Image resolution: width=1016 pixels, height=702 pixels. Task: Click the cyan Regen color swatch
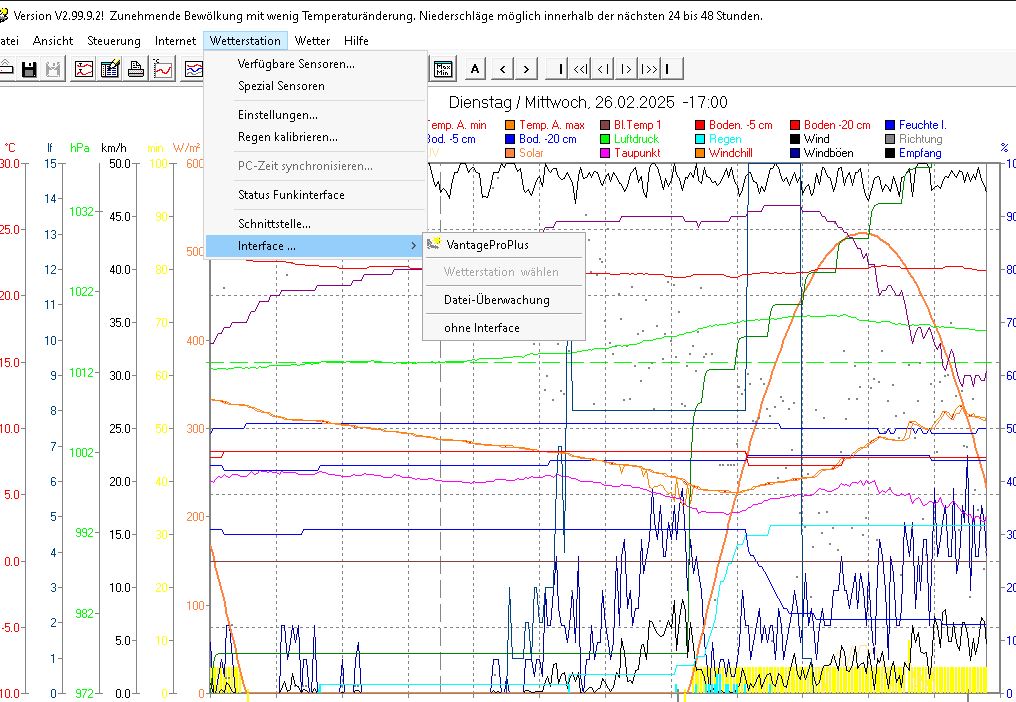(701, 139)
